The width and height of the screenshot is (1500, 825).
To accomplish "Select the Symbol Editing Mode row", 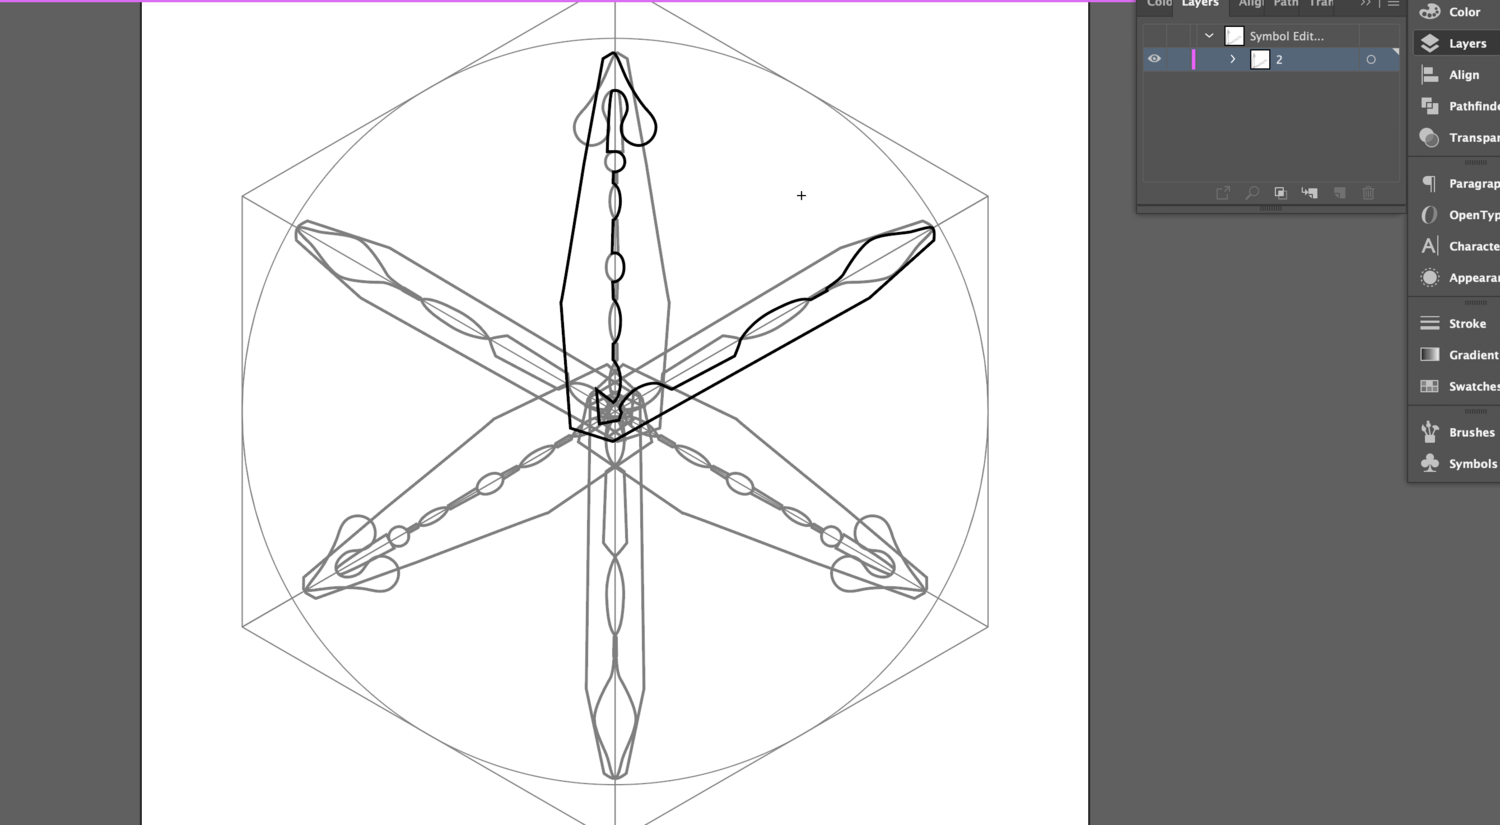I will (x=1271, y=36).
